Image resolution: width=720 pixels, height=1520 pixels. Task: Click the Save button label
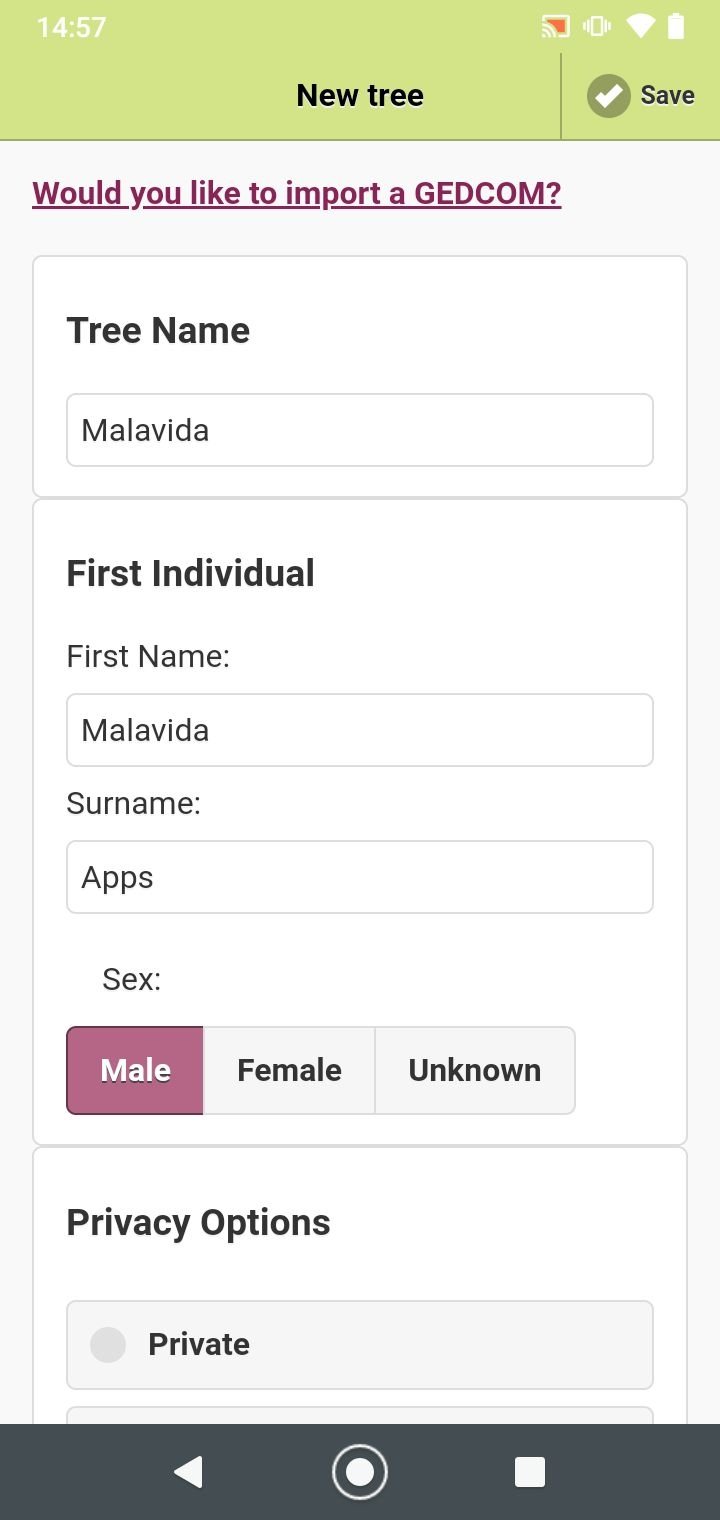667,96
